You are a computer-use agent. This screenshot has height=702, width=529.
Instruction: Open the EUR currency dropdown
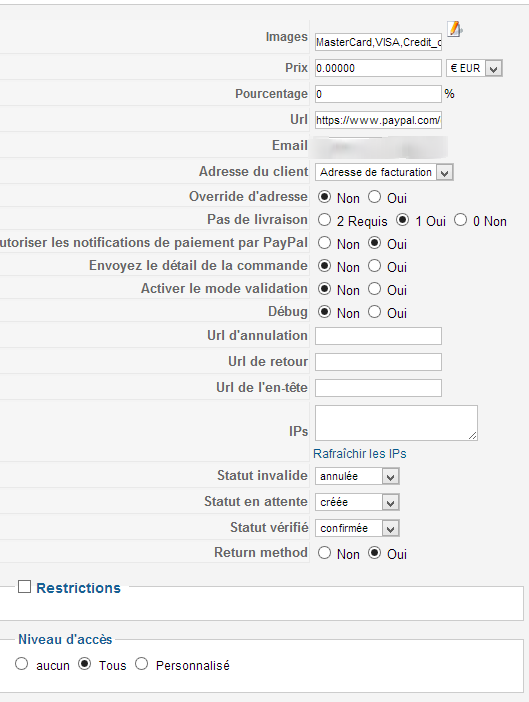(x=474, y=68)
